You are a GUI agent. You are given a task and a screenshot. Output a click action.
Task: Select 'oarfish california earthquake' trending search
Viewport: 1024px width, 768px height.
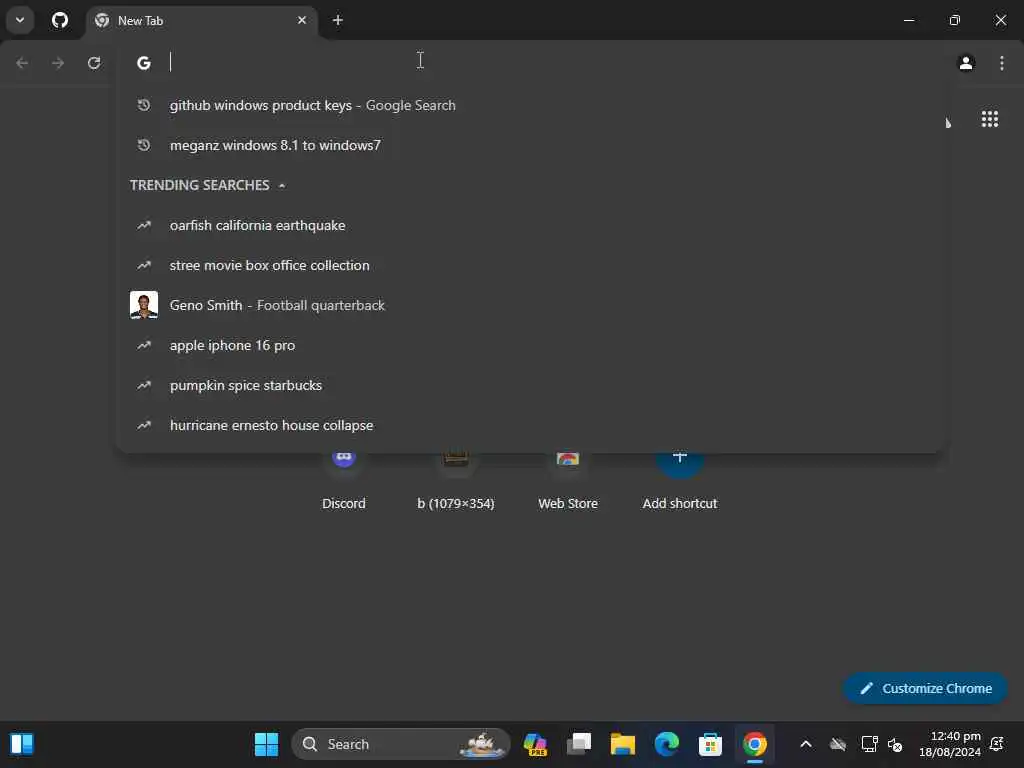pos(530,225)
